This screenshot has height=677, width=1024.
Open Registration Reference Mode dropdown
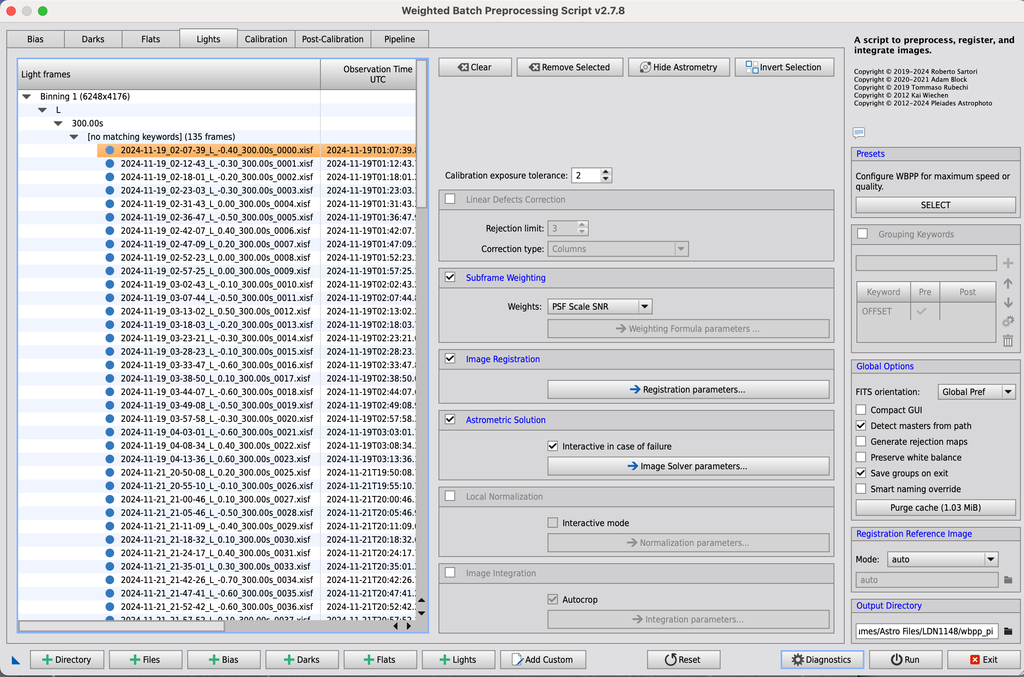click(x=942, y=559)
